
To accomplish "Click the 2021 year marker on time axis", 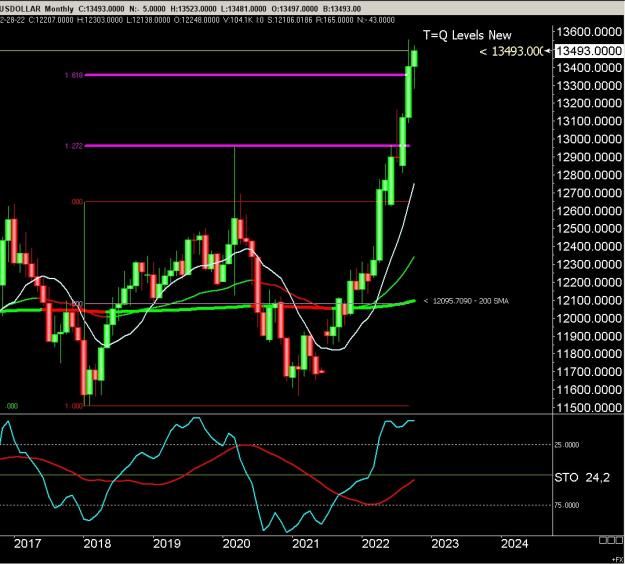I will click(x=306, y=544).
